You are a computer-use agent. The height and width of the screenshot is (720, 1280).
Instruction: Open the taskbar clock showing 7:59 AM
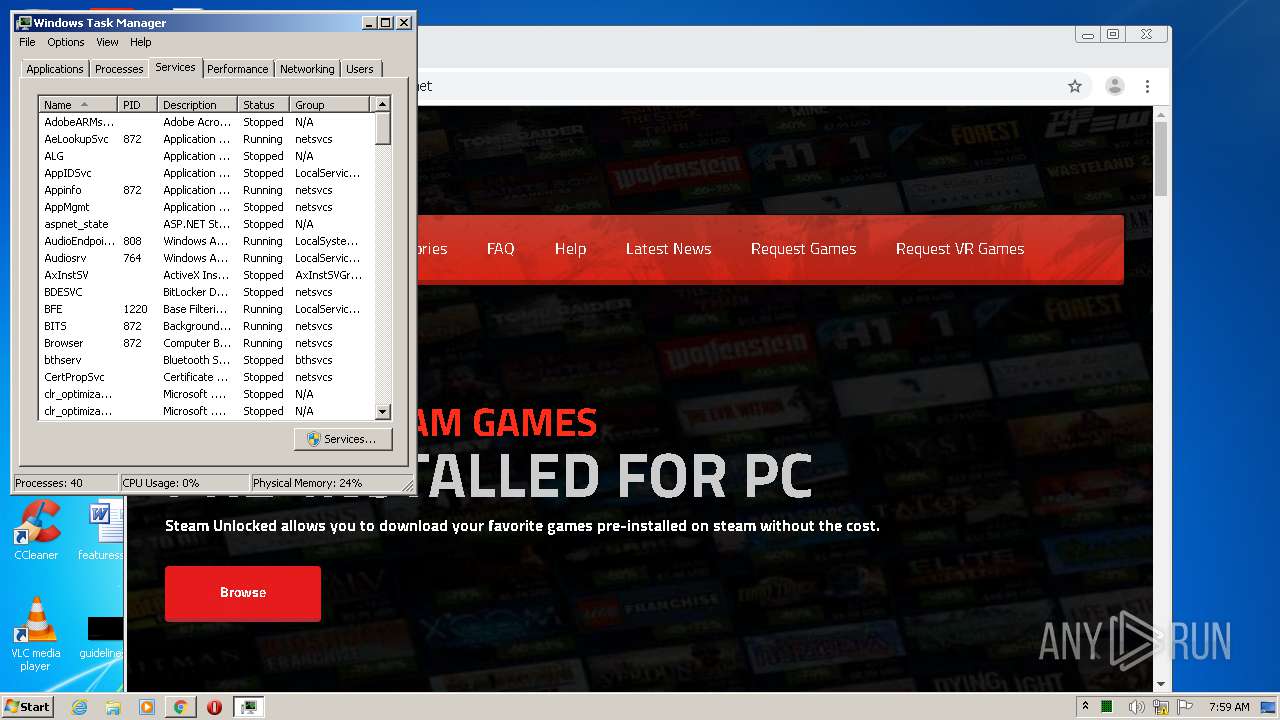[x=1229, y=707]
